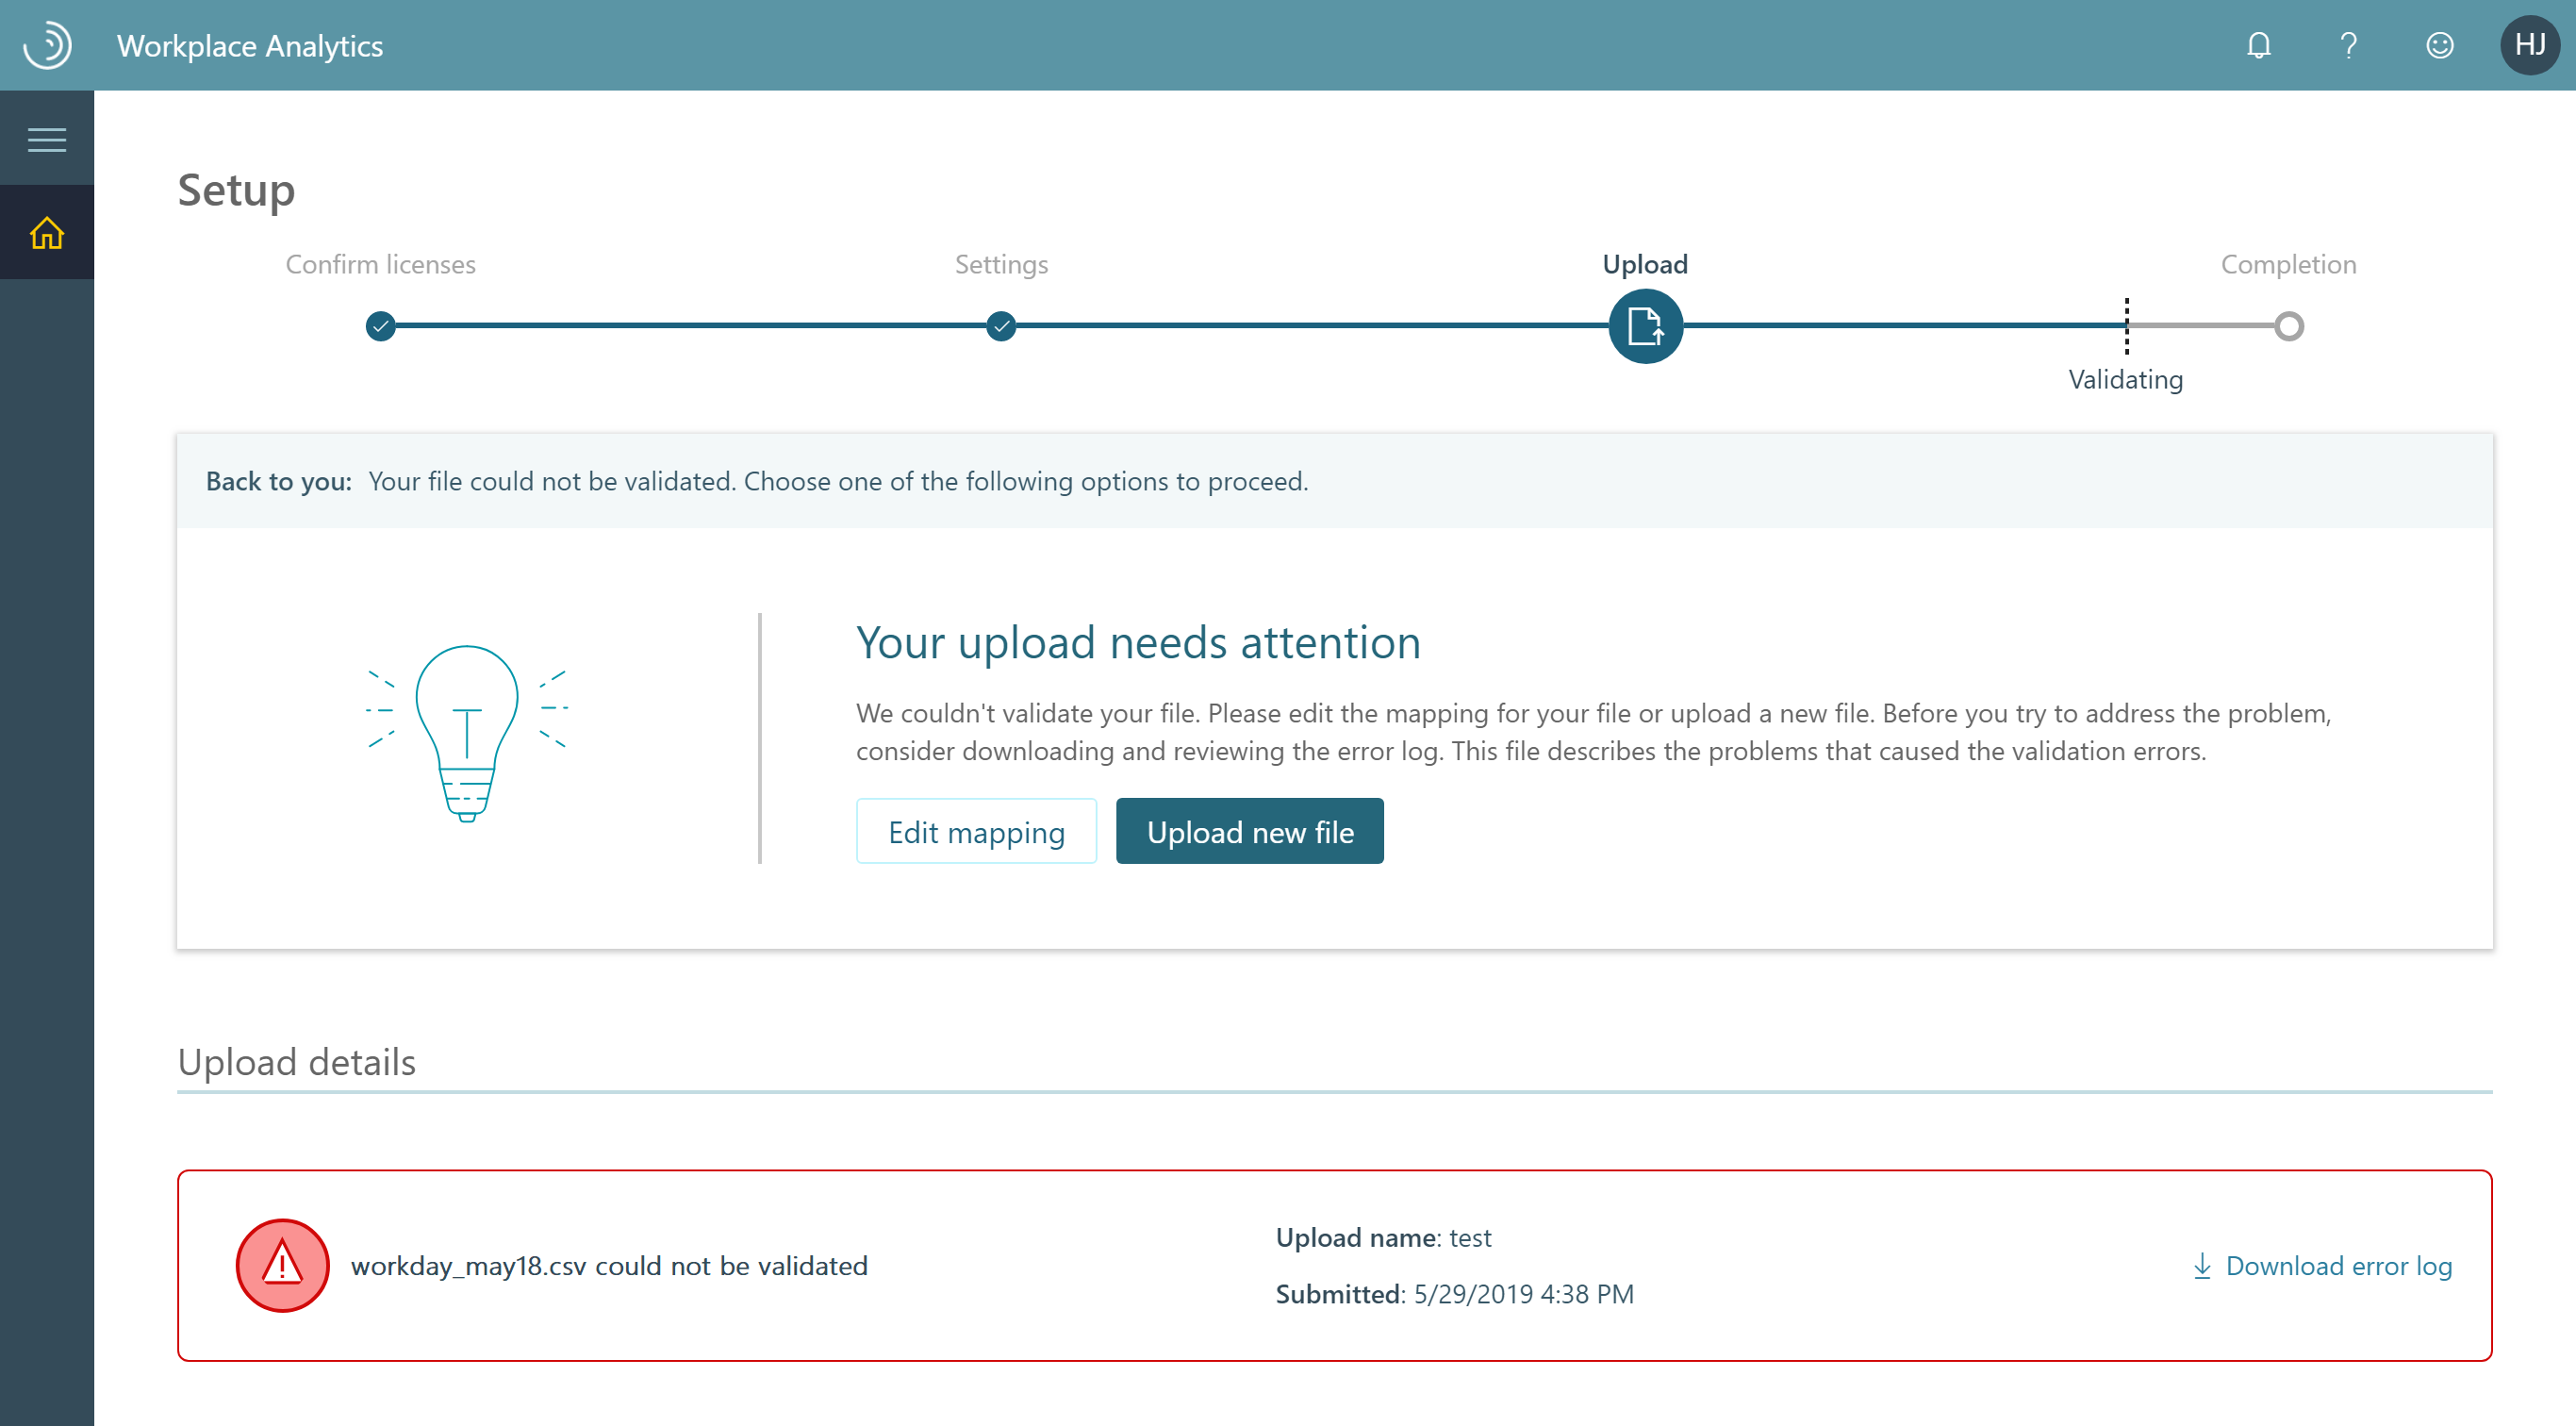The width and height of the screenshot is (2576, 1426).
Task: Click the Upload new file button
Action: pyautogui.click(x=1249, y=831)
